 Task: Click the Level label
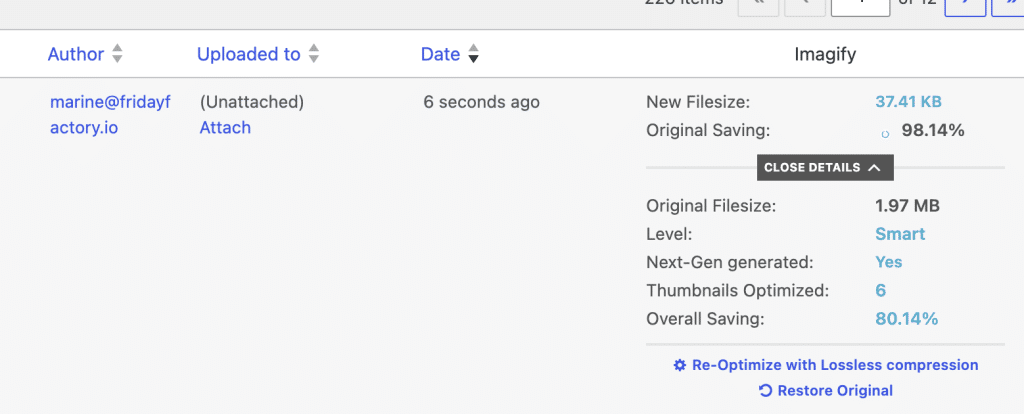coord(669,234)
